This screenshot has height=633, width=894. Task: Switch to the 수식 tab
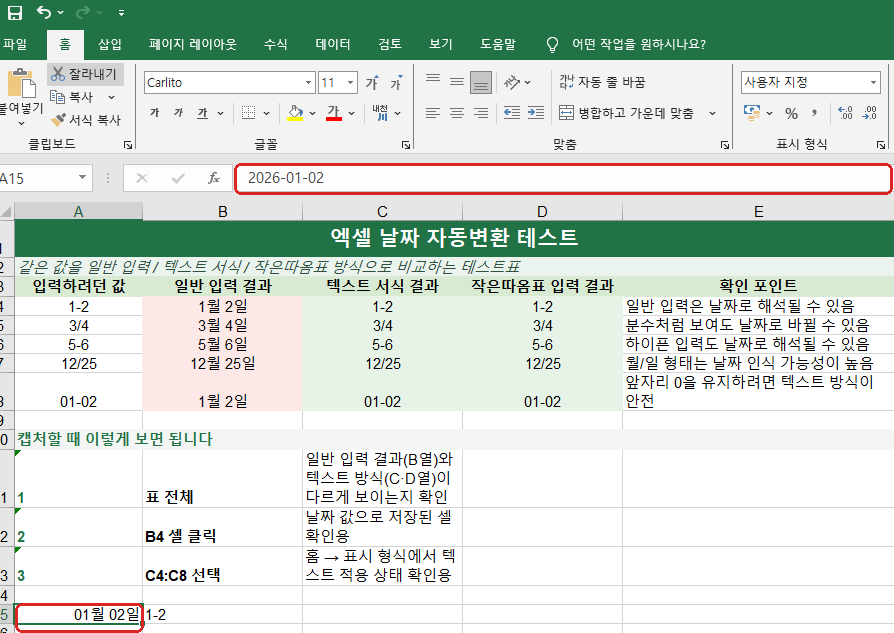(276, 44)
